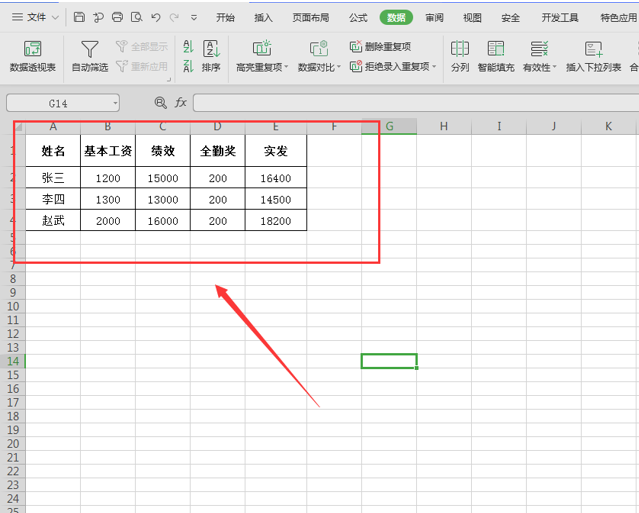Click the 姓名 header cell
The image size is (639, 513).
(x=53, y=151)
